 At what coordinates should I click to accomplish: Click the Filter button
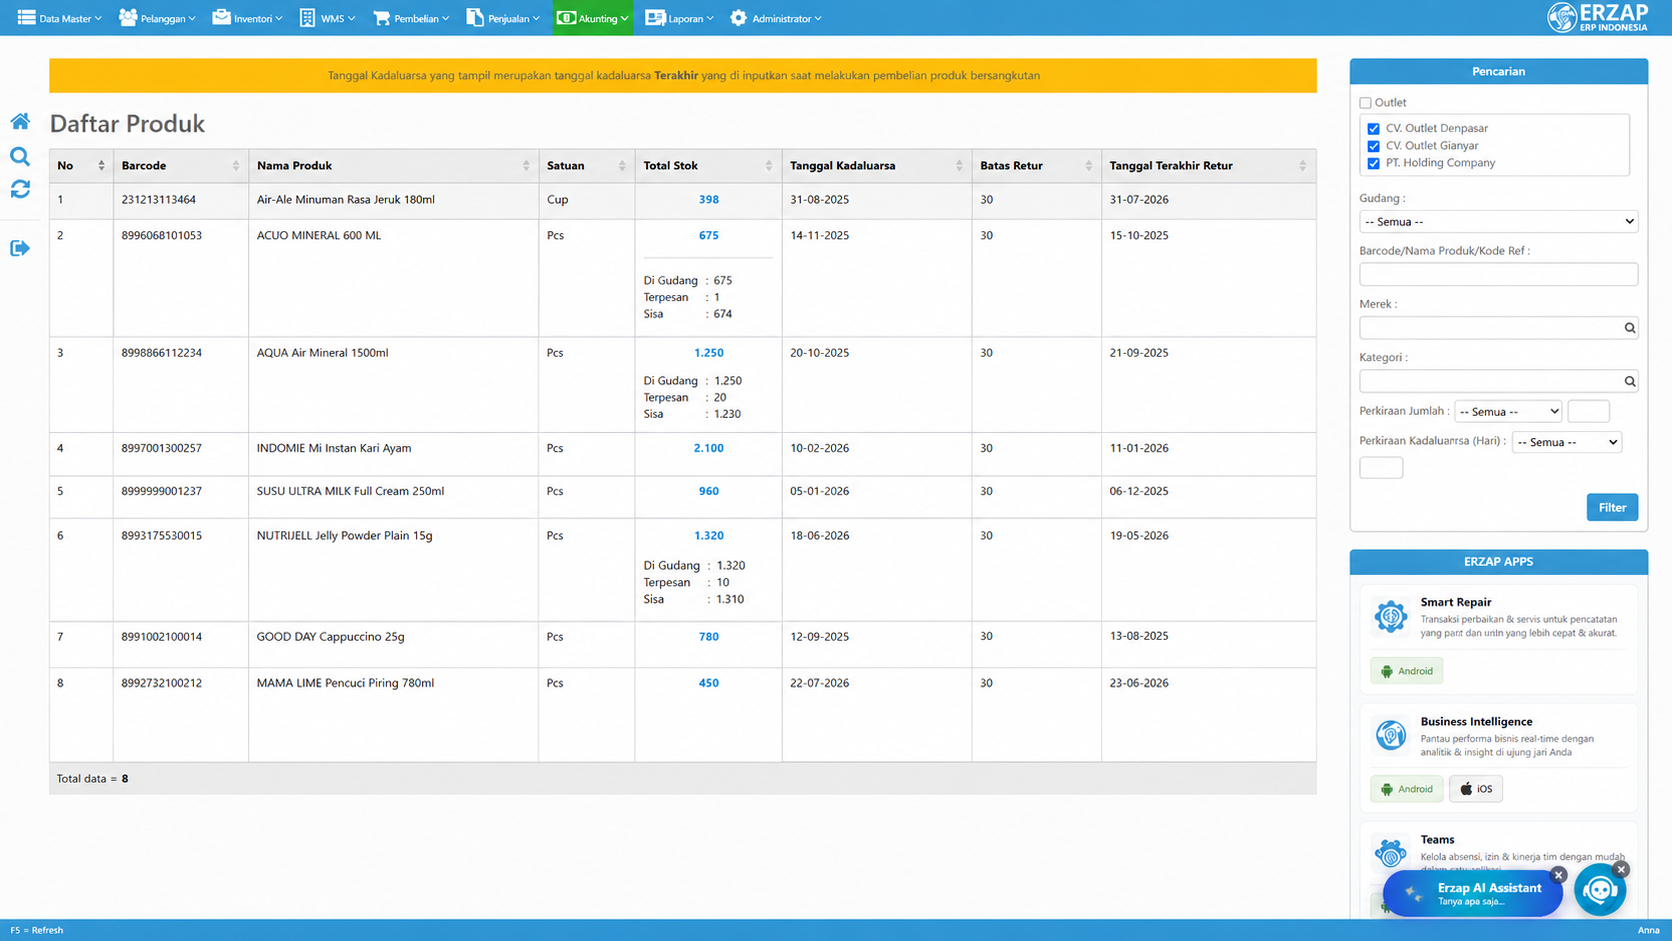pos(1612,507)
